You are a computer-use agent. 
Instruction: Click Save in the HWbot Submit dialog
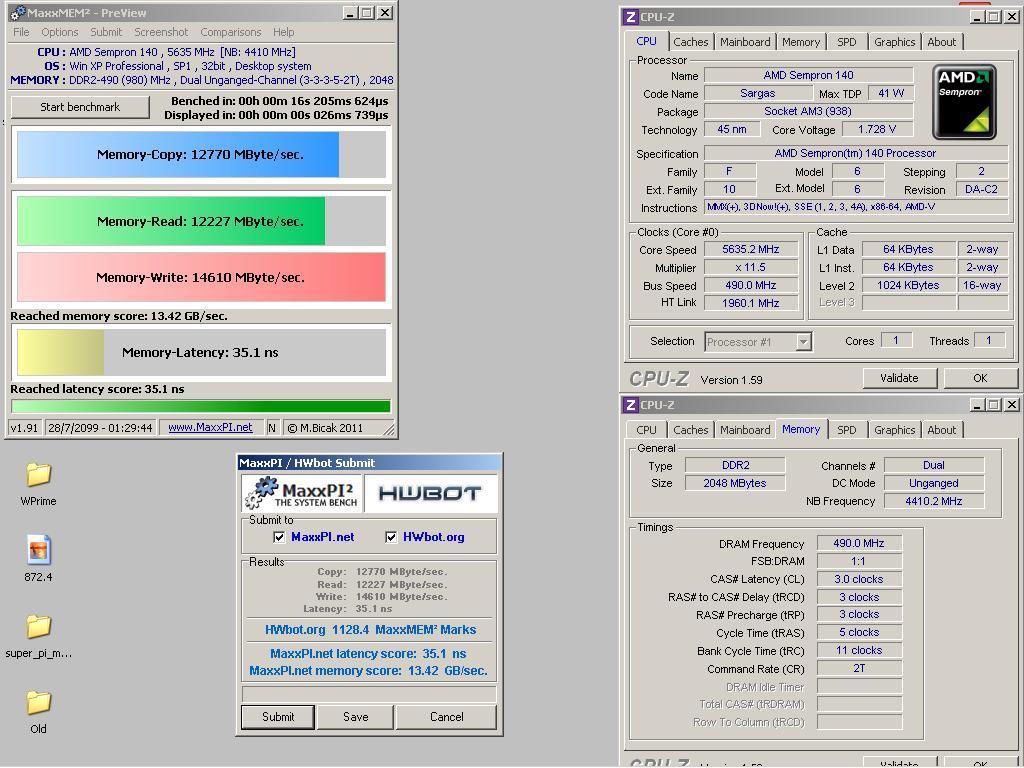coord(355,716)
